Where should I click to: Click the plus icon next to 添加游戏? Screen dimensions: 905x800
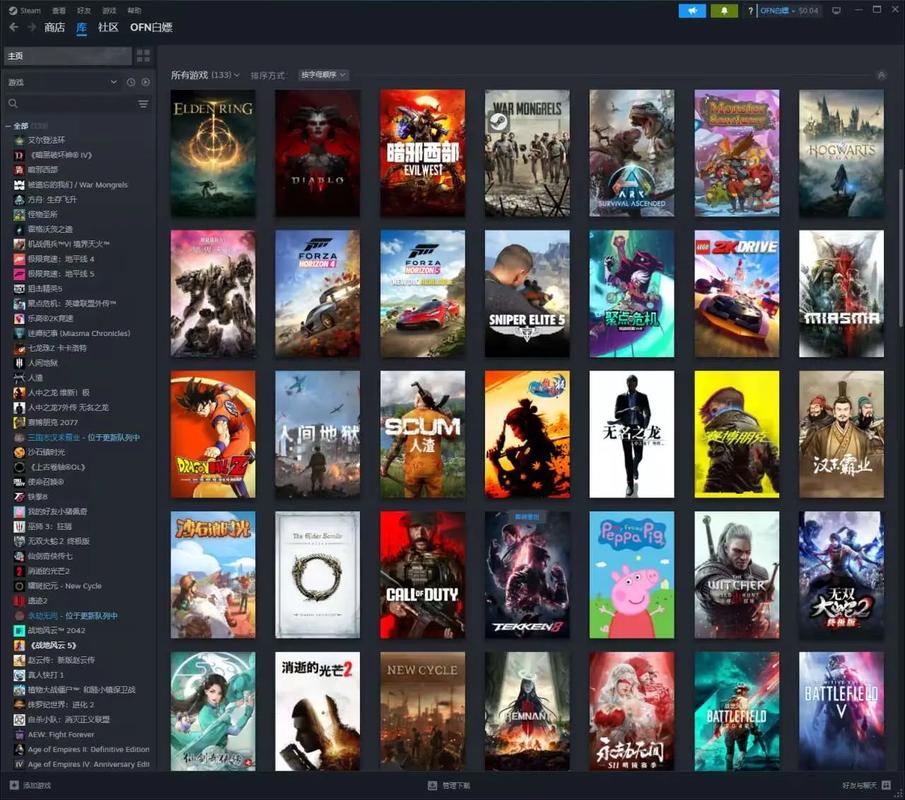14,785
